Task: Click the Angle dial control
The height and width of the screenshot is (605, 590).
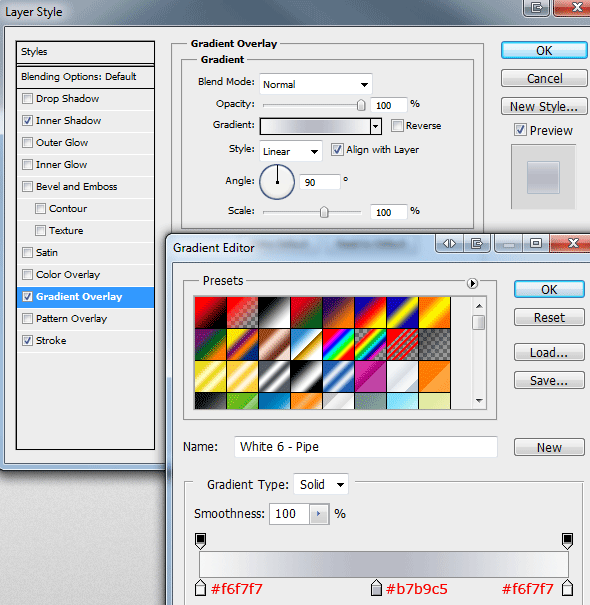Action: (x=277, y=182)
